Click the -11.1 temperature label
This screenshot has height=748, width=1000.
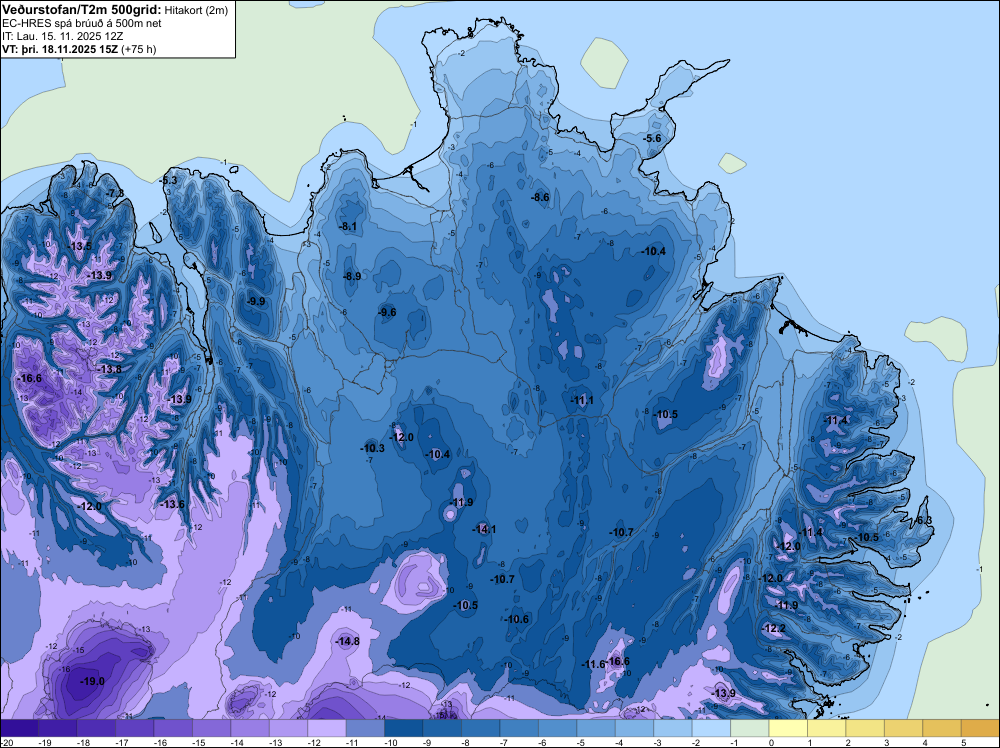582,400
